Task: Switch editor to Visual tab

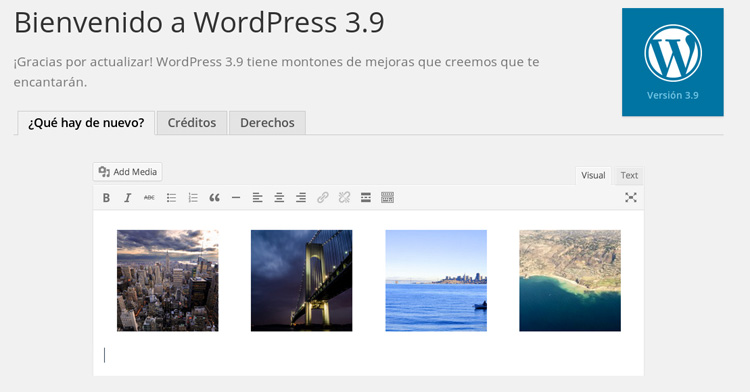Action: [x=593, y=175]
